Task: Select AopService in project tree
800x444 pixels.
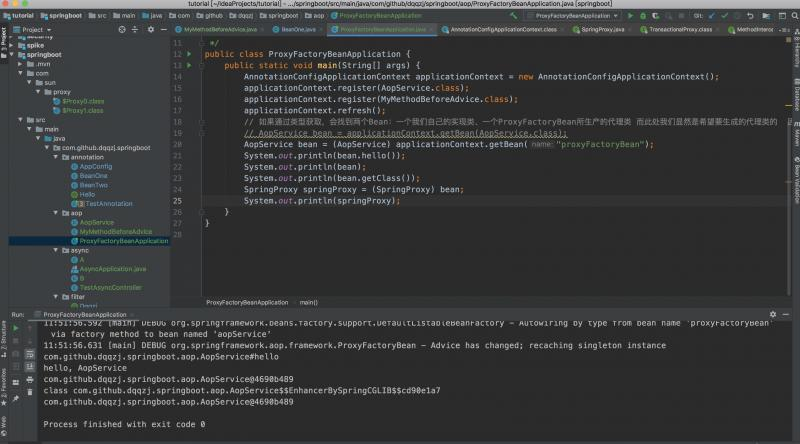Action: click(x=92, y=223)
